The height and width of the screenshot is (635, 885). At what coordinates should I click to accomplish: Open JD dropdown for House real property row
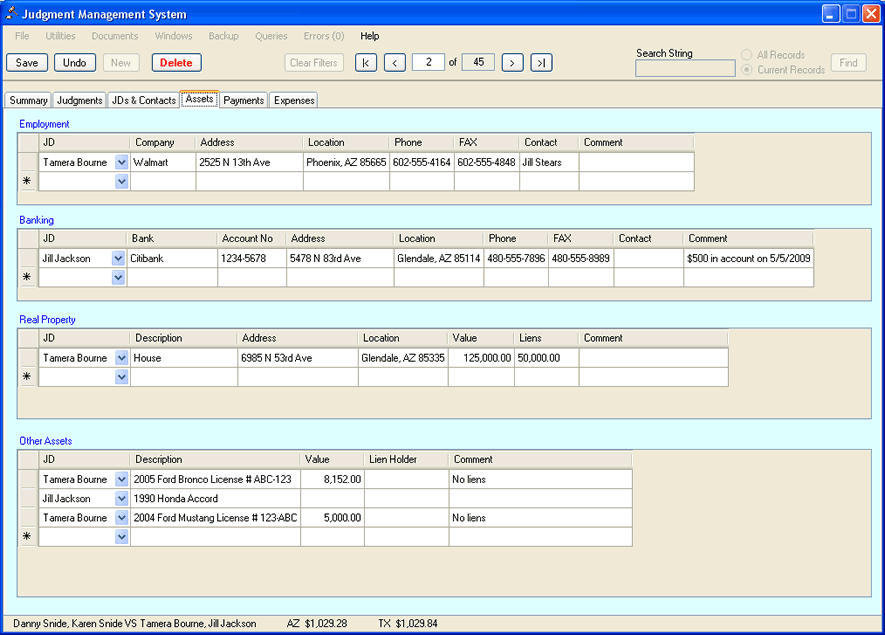121,358
